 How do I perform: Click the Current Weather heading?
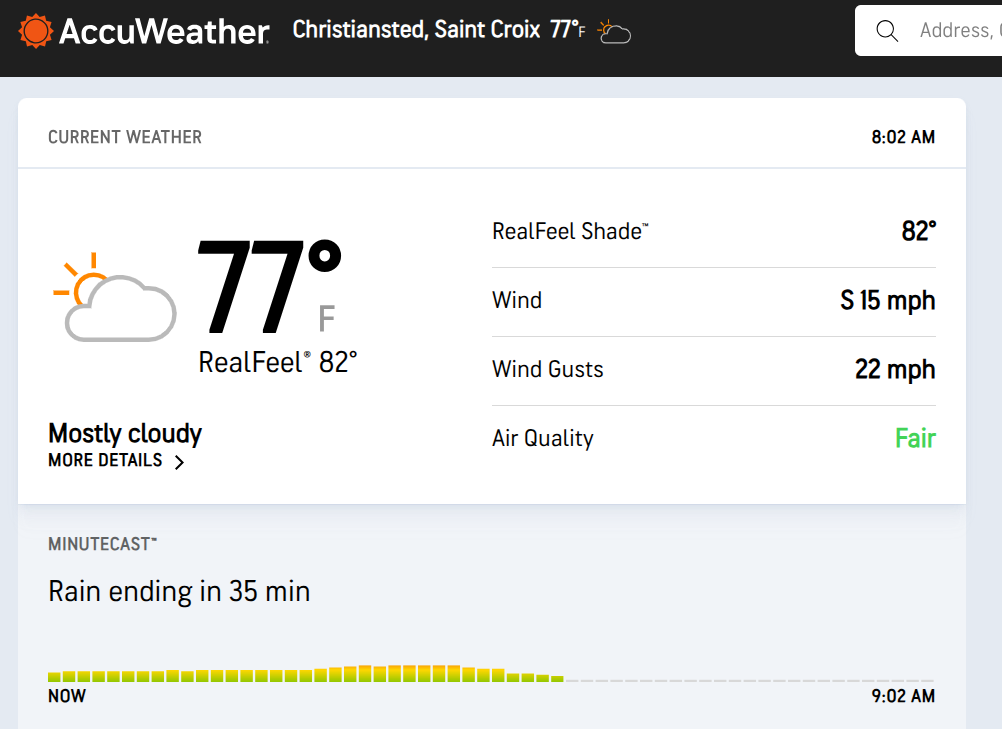tap(125, 137)
